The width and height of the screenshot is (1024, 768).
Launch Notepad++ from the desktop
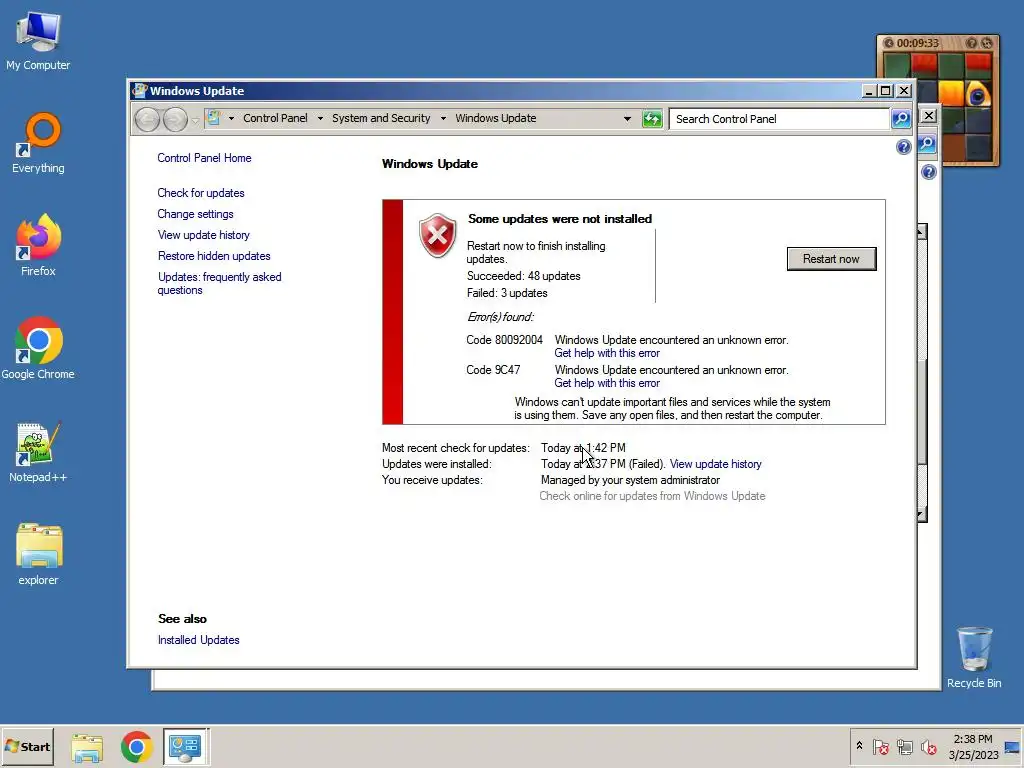coord(38,452)
